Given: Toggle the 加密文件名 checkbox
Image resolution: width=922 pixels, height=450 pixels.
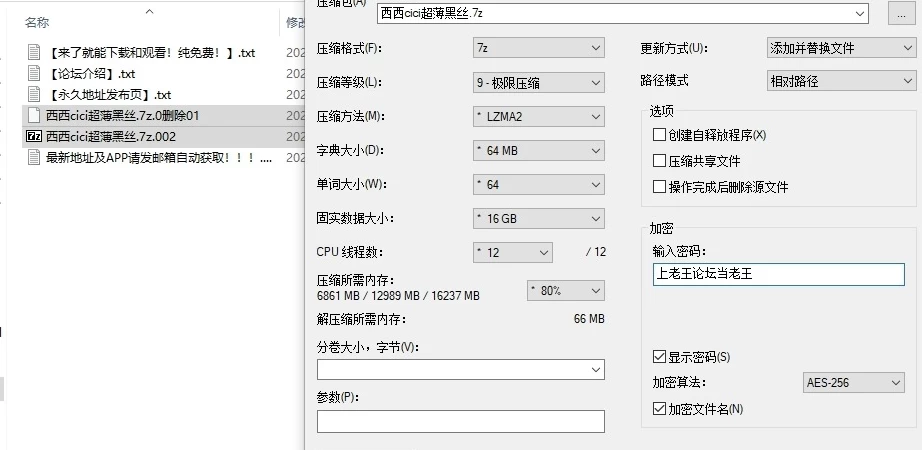Looking at the screenshot, I should click(659, 409).
